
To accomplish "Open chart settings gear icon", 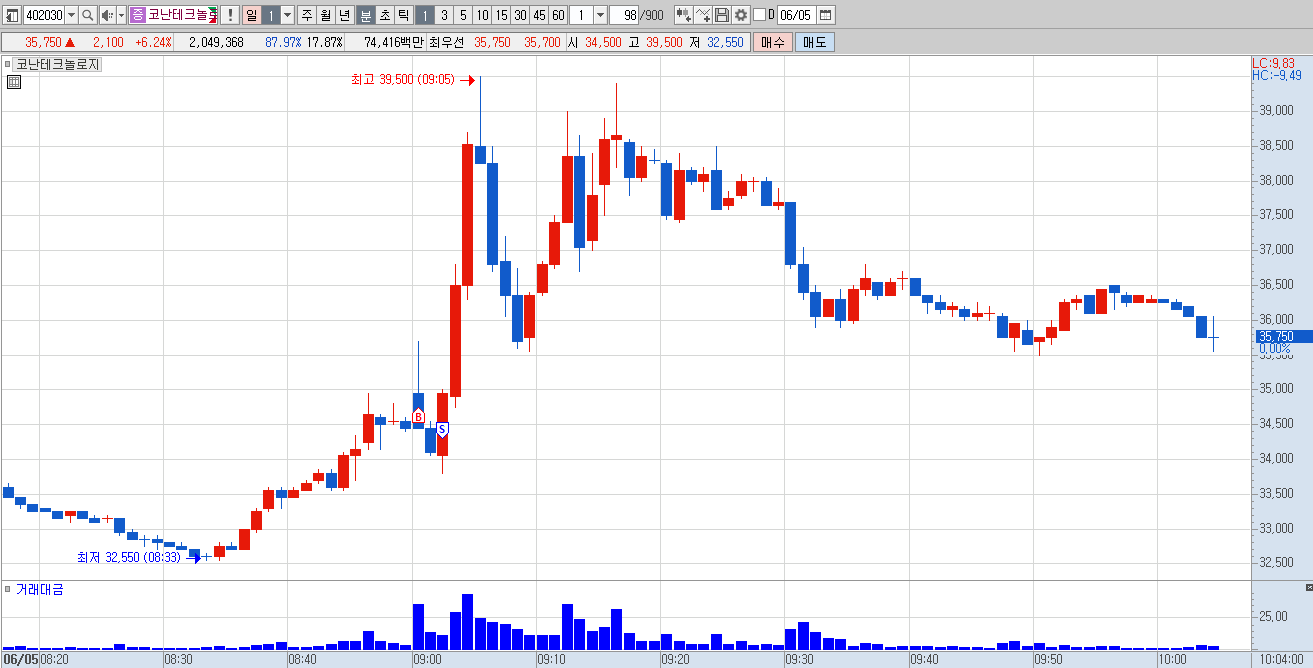I will [x=741, y=15].
